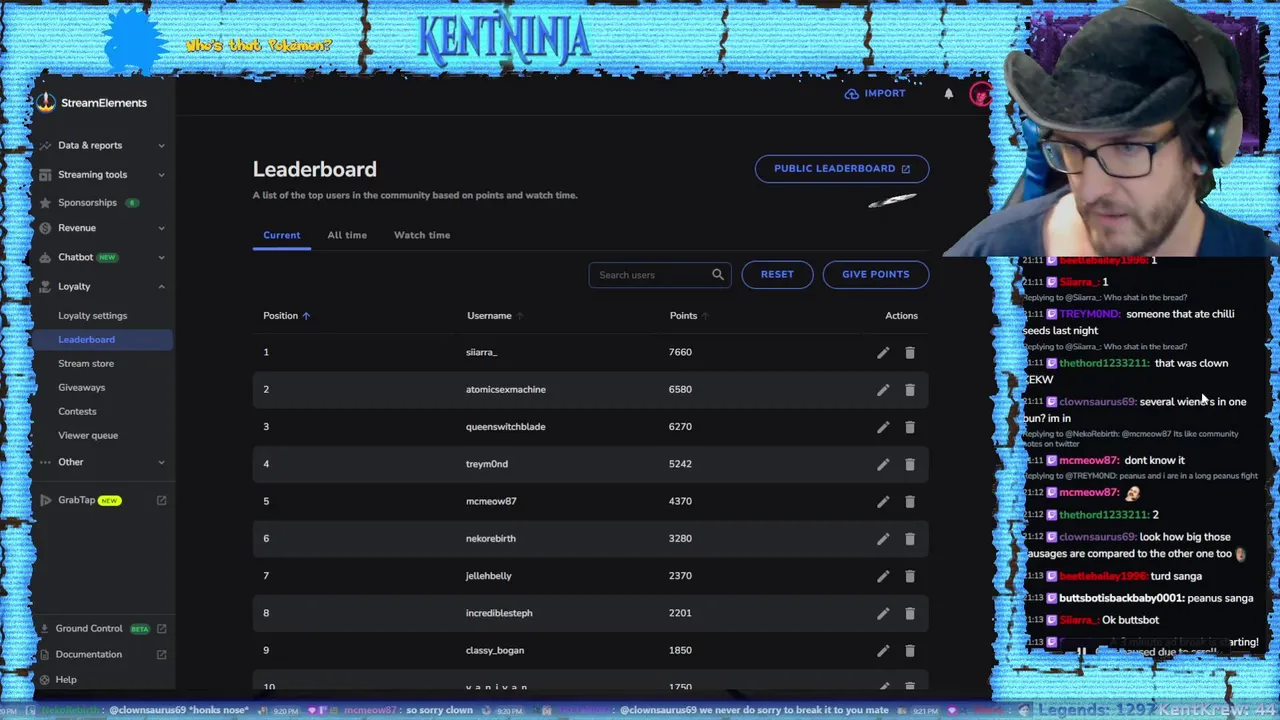Screen dimensions: 1280x720
Task: Open Viewer queue page
Action: point(88,435)
